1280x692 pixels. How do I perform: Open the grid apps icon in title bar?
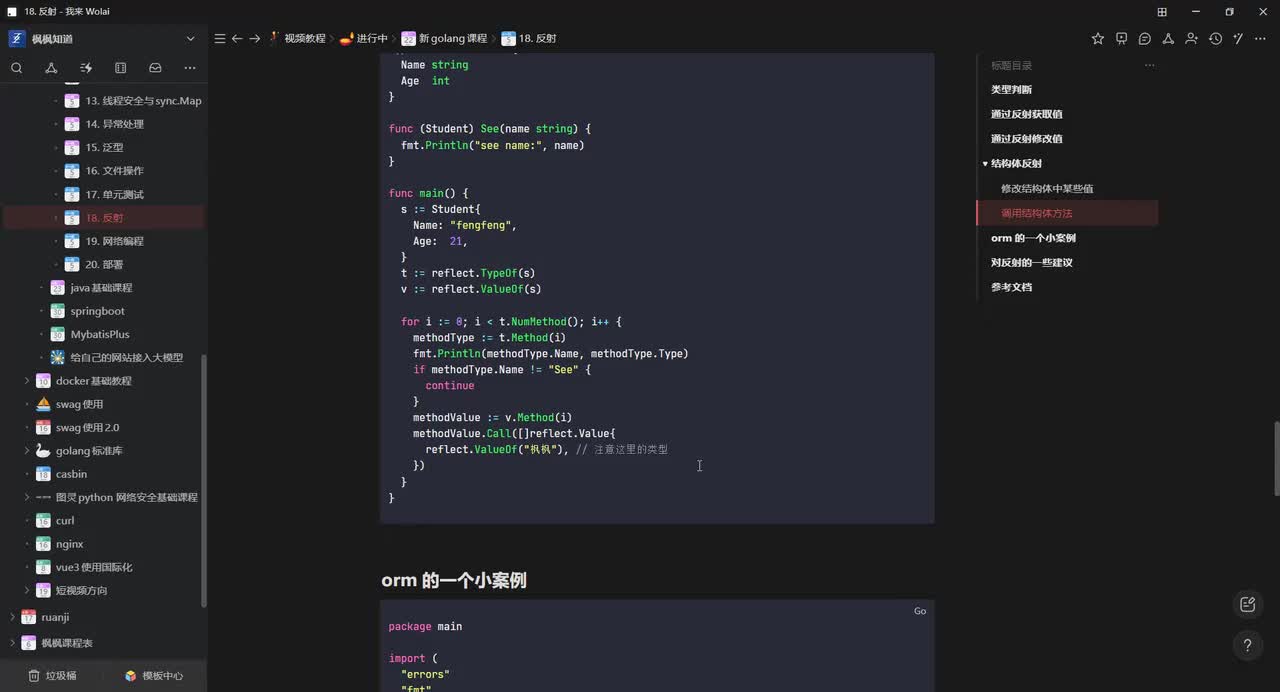pos(1162,12)
